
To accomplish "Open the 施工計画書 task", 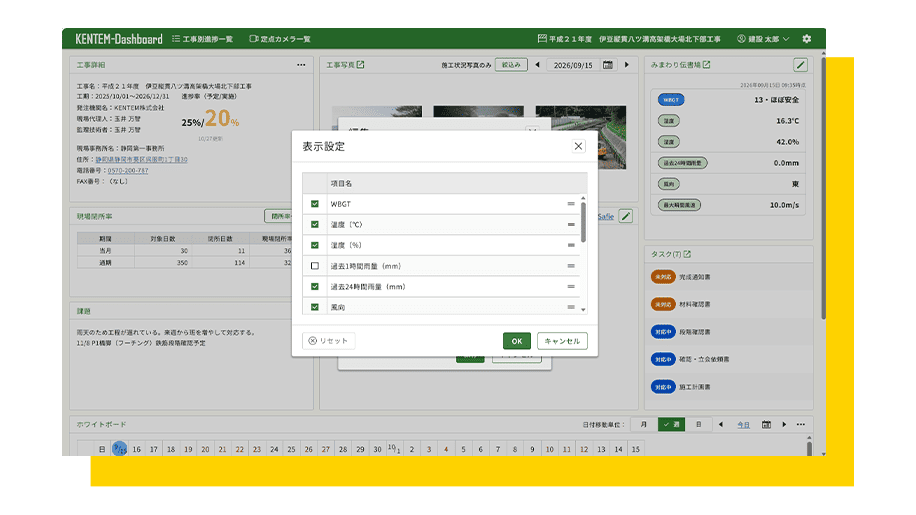I will pos(695,387).
